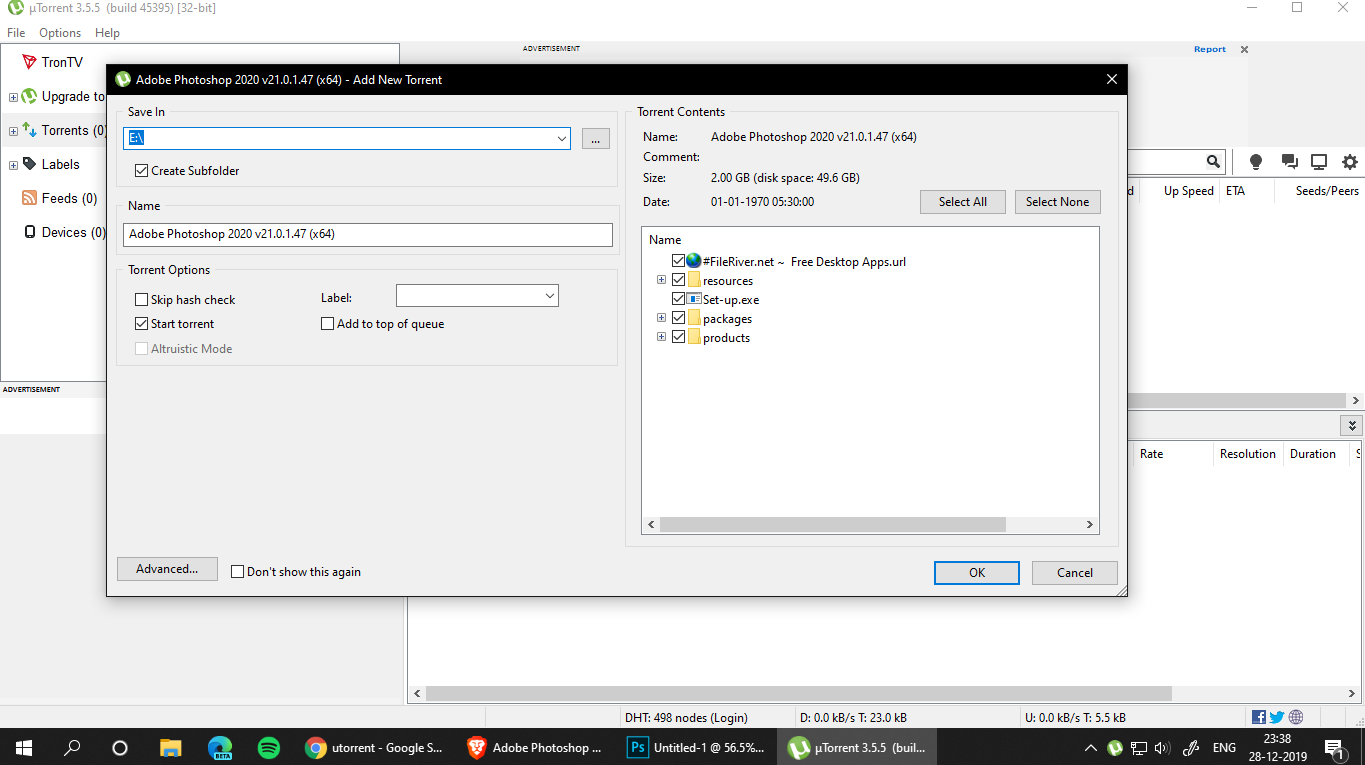Switch to Photoshop Untitled-1 taskbar window
This screenshot has width=1365, height=765.
tap(697, 747)
